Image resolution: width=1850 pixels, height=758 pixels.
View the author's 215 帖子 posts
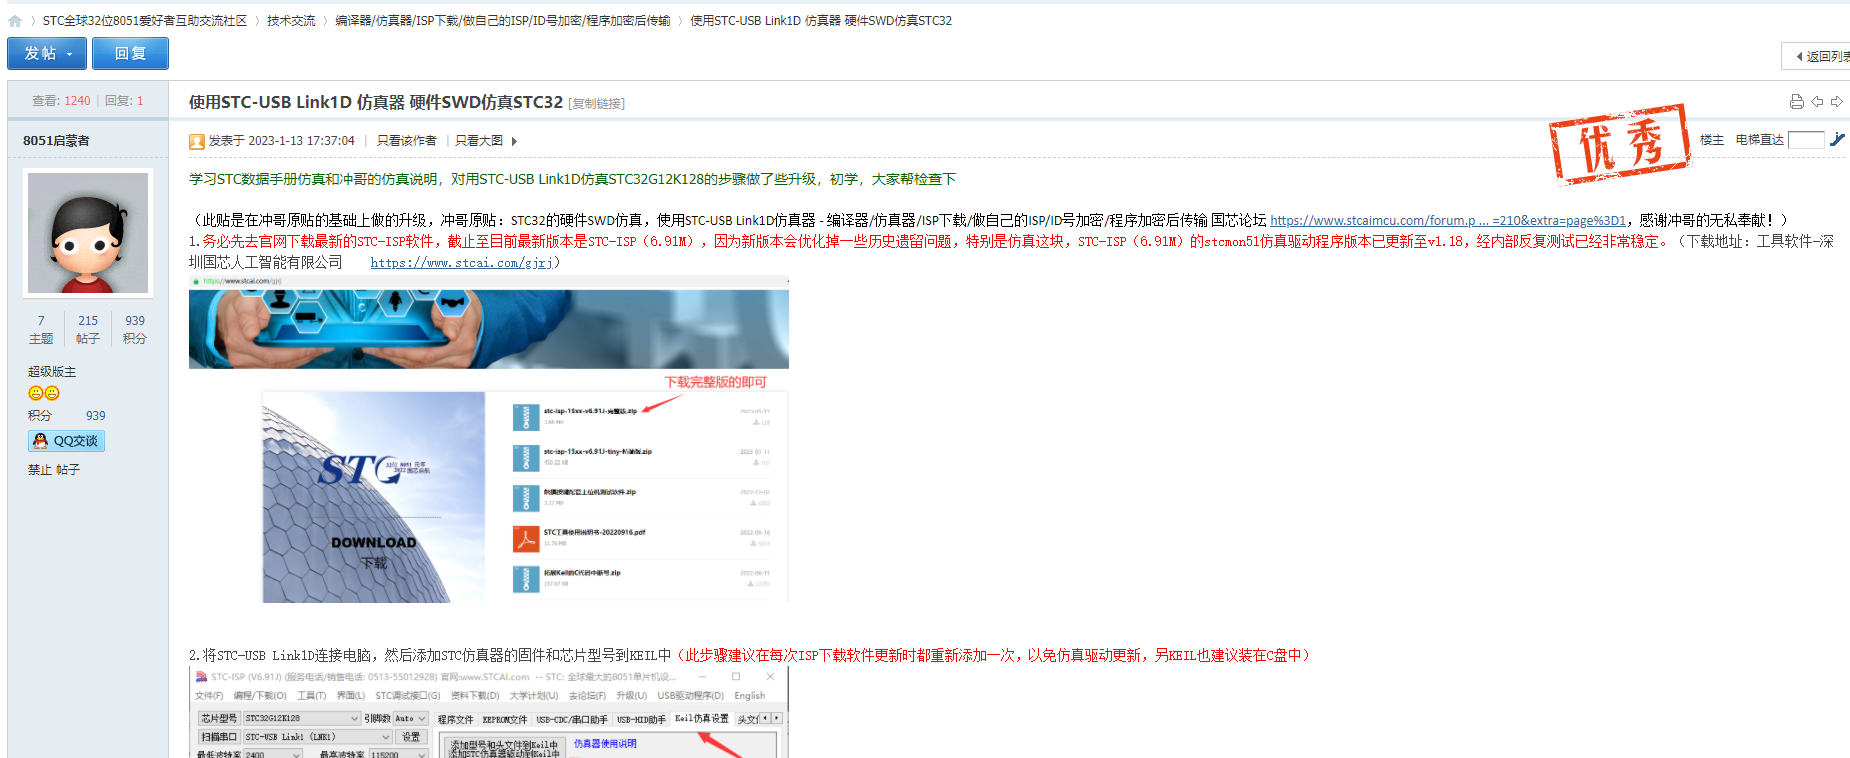[88, 329]
